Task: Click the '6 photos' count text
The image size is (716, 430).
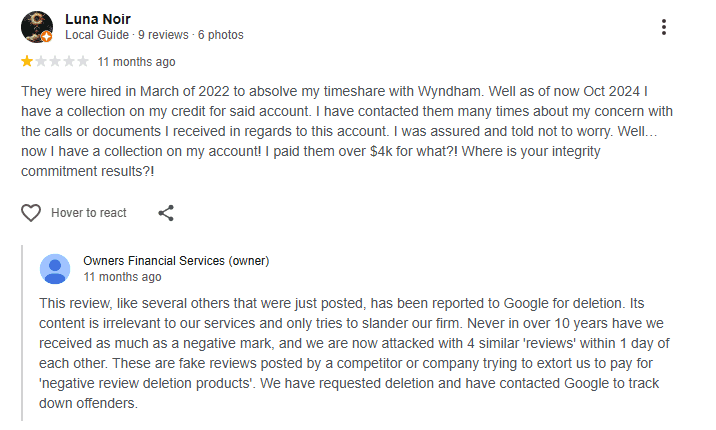Action: tap(220, 35)
